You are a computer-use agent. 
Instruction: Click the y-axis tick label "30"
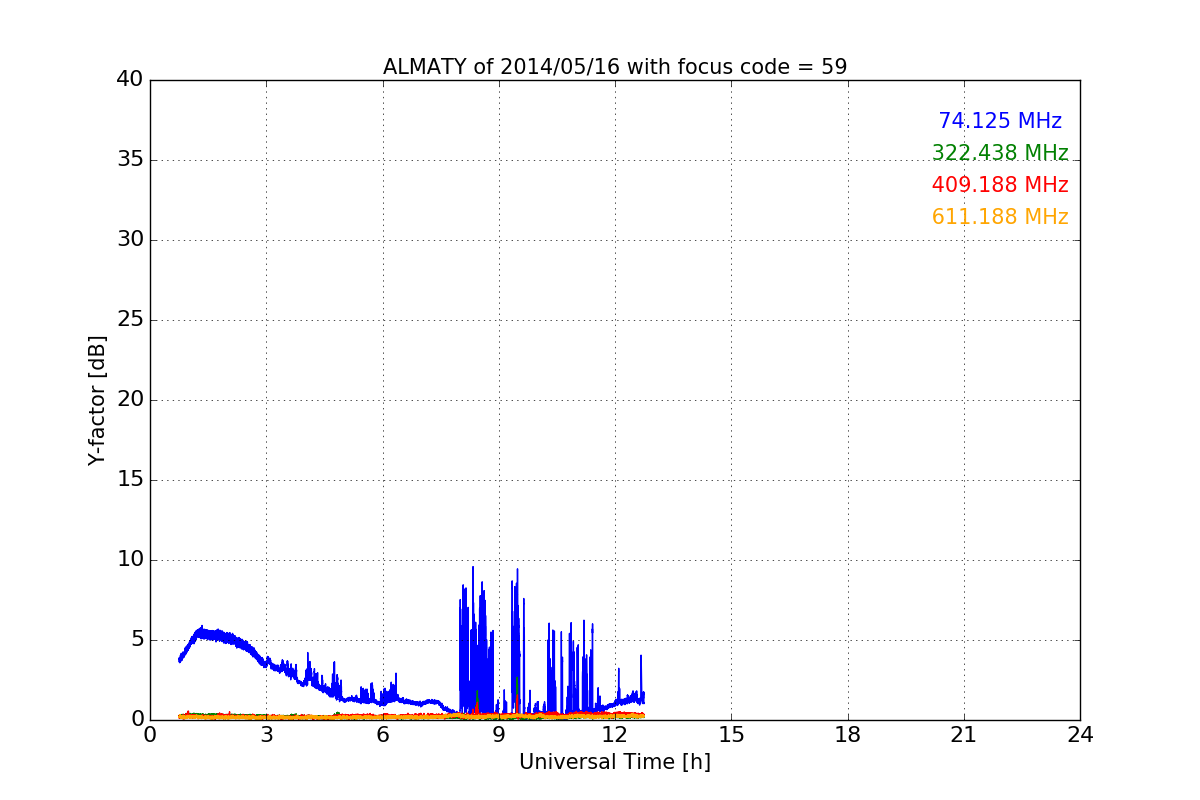130,240
